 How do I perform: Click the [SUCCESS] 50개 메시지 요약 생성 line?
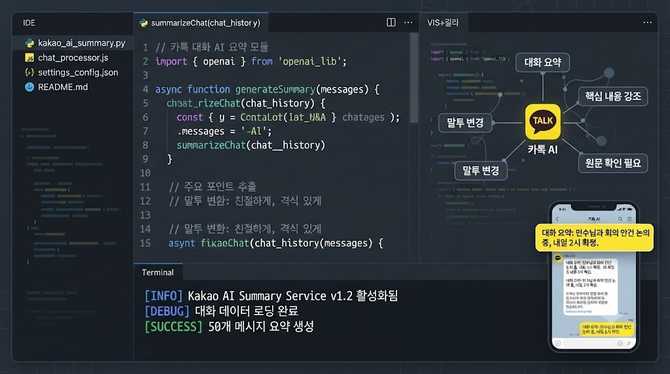click(229, 327)
